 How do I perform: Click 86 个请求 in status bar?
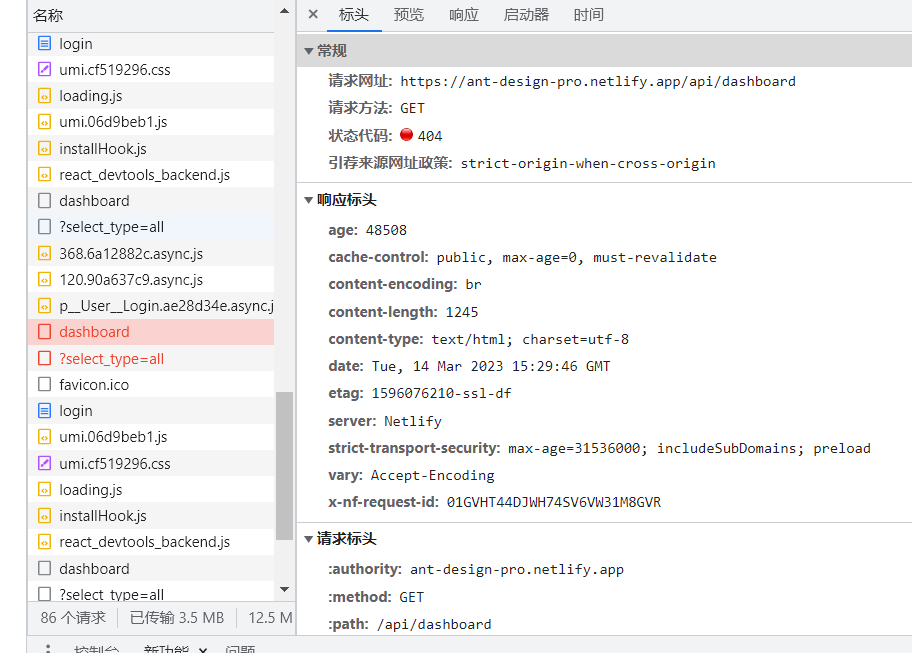coord(73,618)
